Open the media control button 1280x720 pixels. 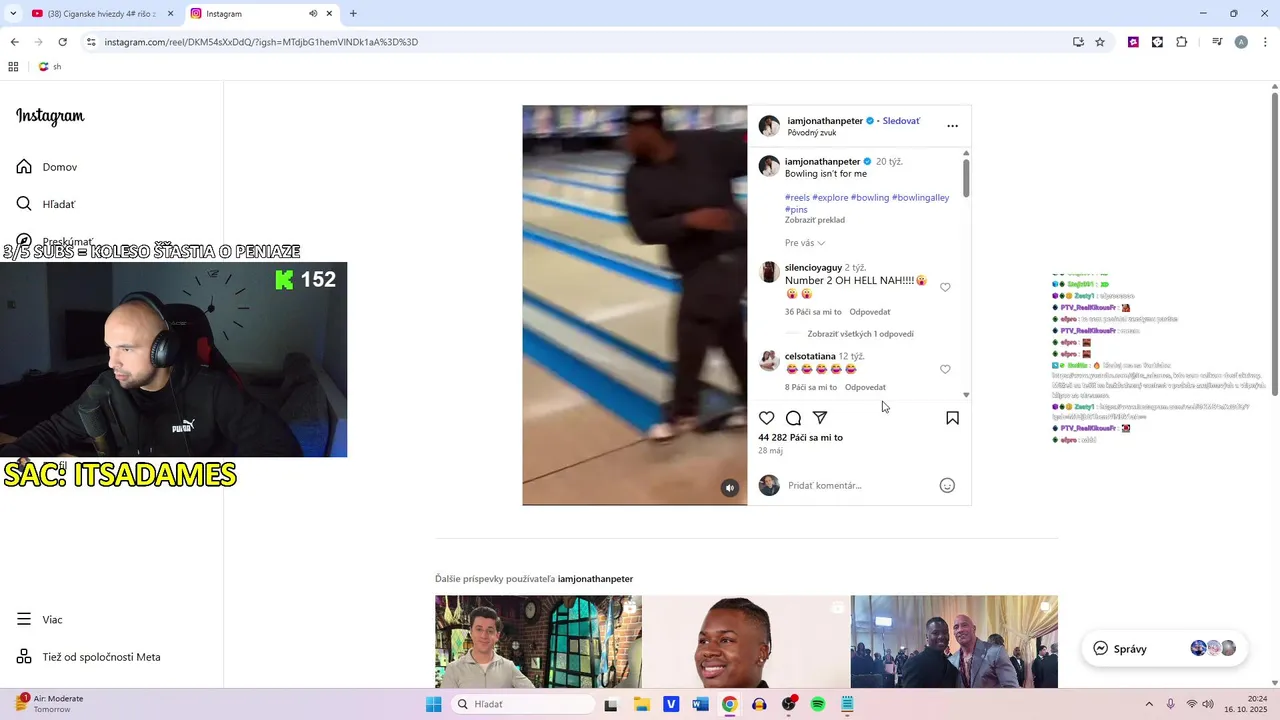pyautogui.click(x=1217, y=42)
